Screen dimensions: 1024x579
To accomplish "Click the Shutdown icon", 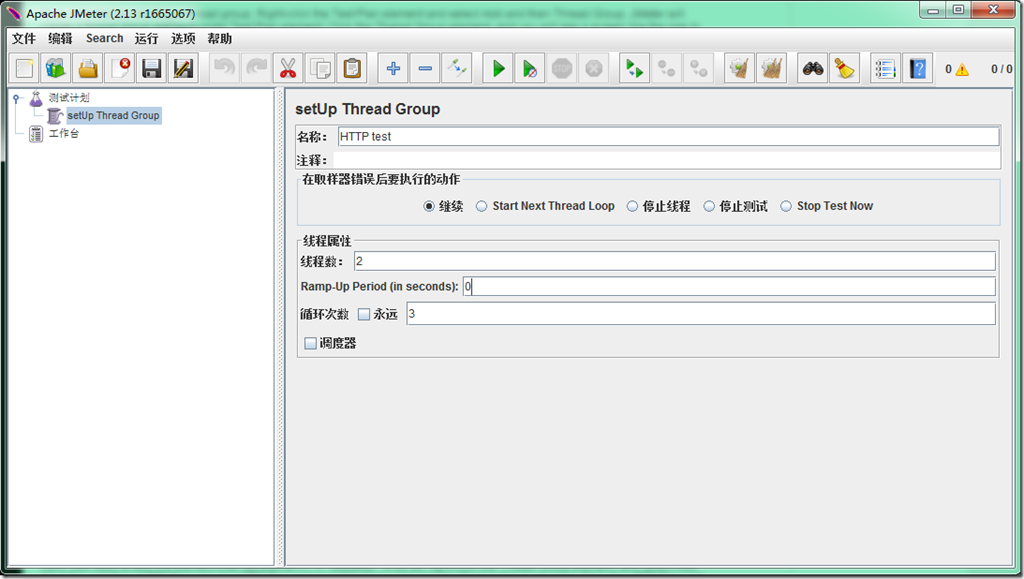I will click(x=594, y=68).
